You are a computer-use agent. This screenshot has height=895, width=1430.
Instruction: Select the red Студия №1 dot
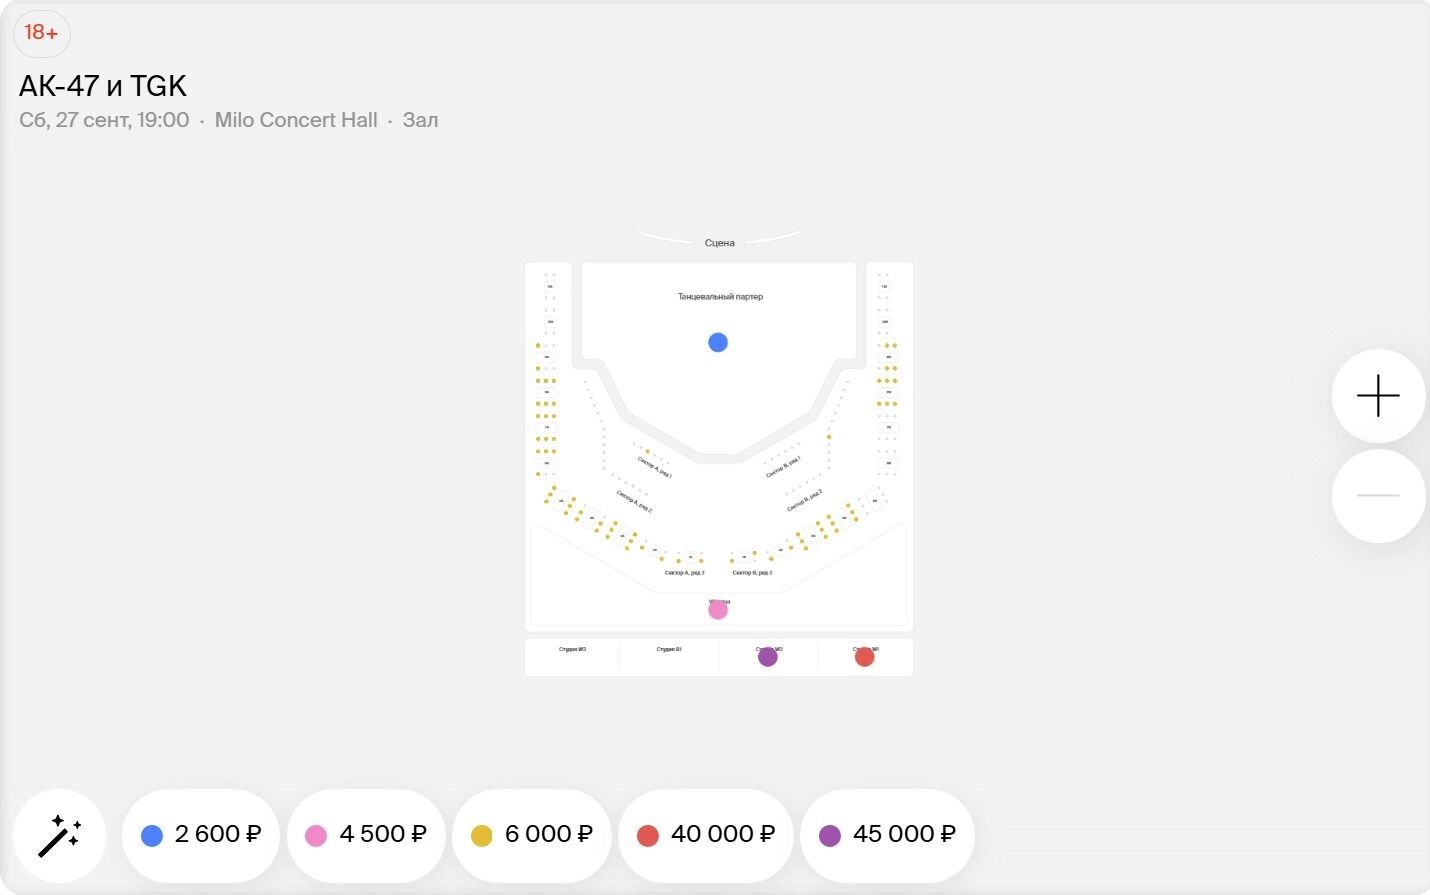point(865,657)
